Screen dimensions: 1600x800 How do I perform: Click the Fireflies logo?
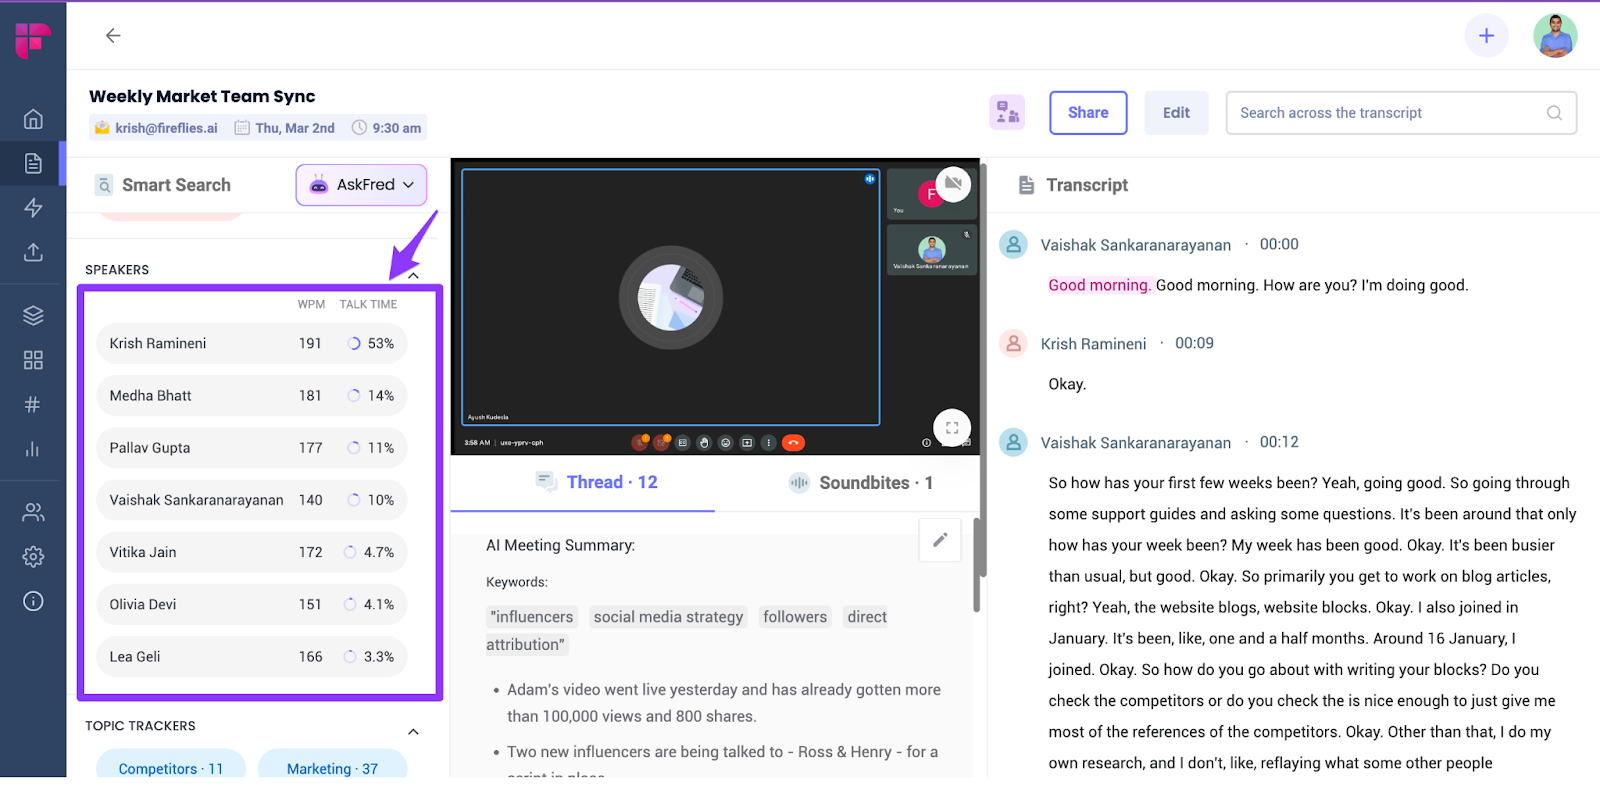tap(33, 40)
